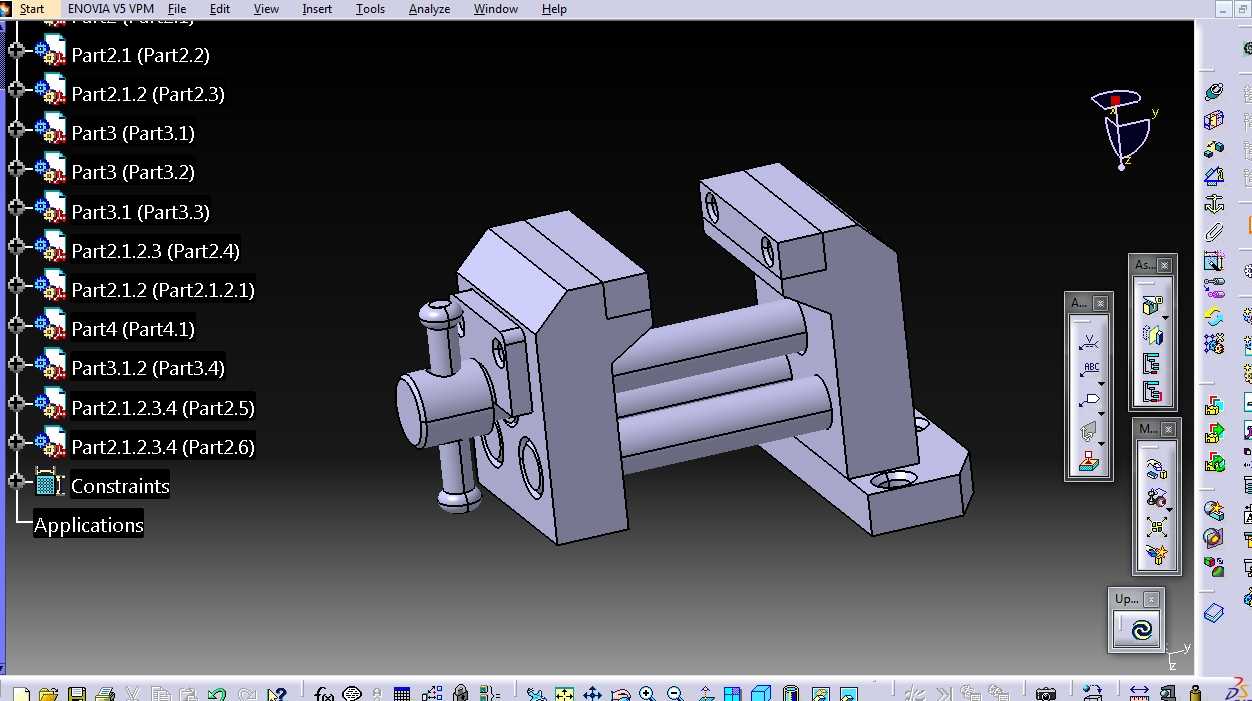This screenshot has width=1252, height=701.
Task: Click the Create Multi-View icon
Action: [x=733, y=693]
